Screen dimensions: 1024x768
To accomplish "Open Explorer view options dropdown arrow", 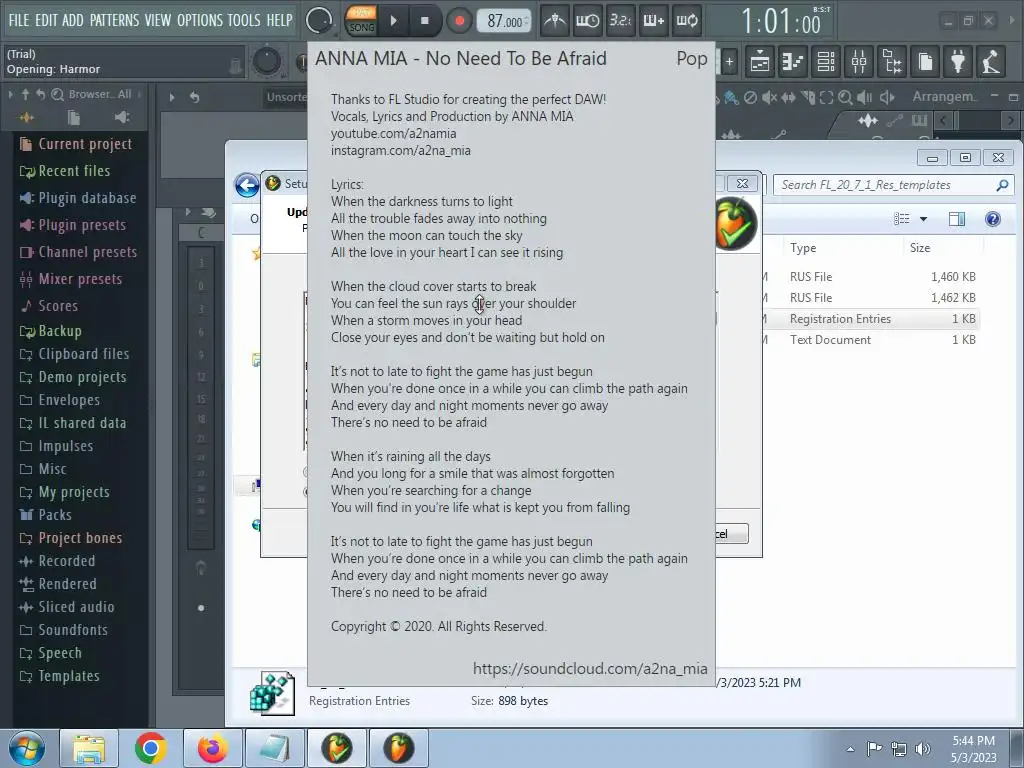I will (923, 219).
